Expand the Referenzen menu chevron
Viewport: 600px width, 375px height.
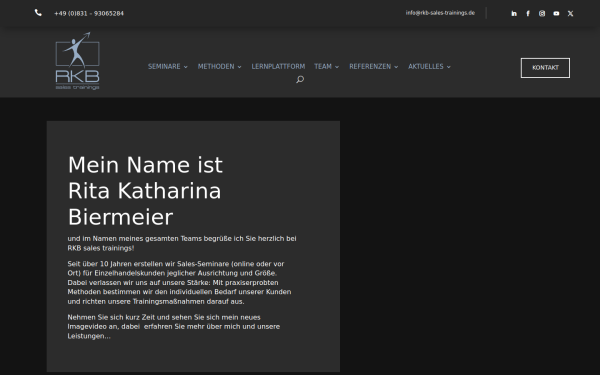(x=396, y=67)
